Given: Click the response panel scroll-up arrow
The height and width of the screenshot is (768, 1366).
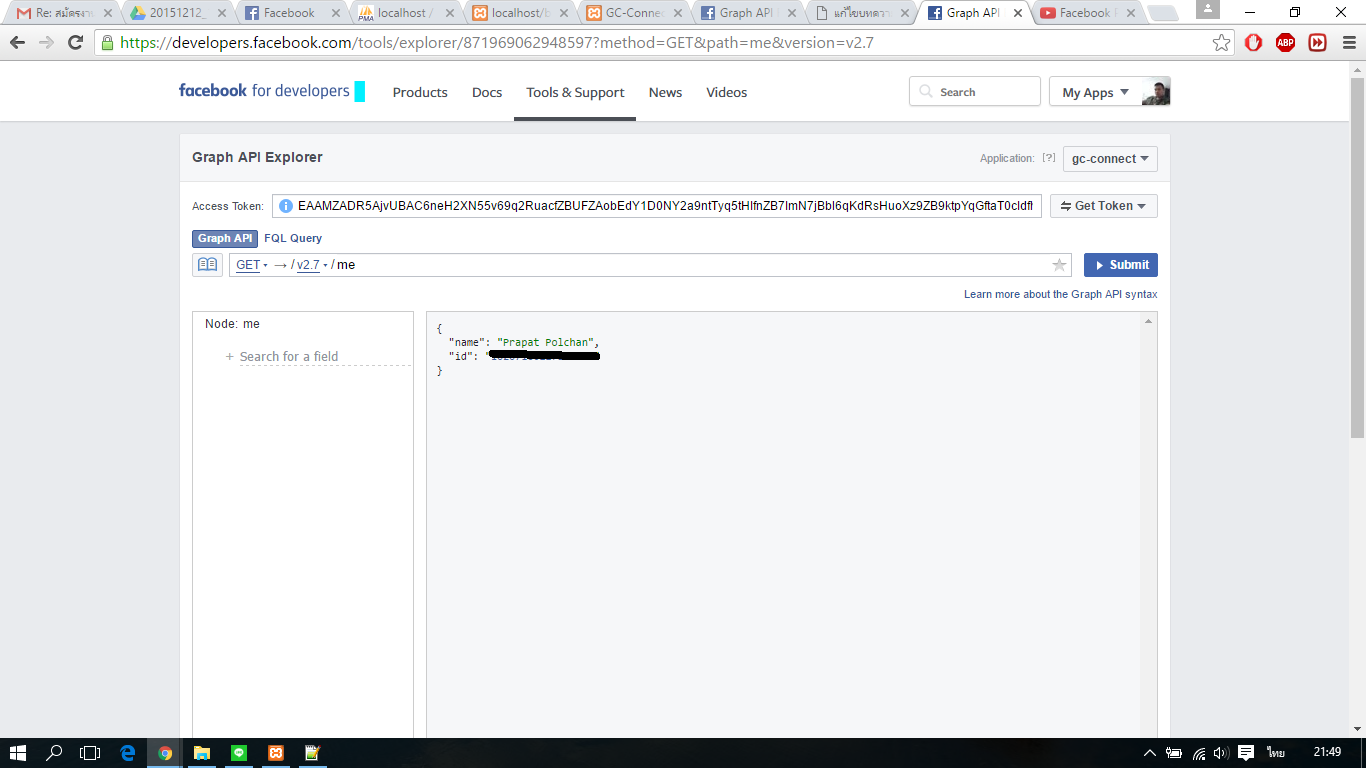Looking at the screenshot, I should point(1148,321).
